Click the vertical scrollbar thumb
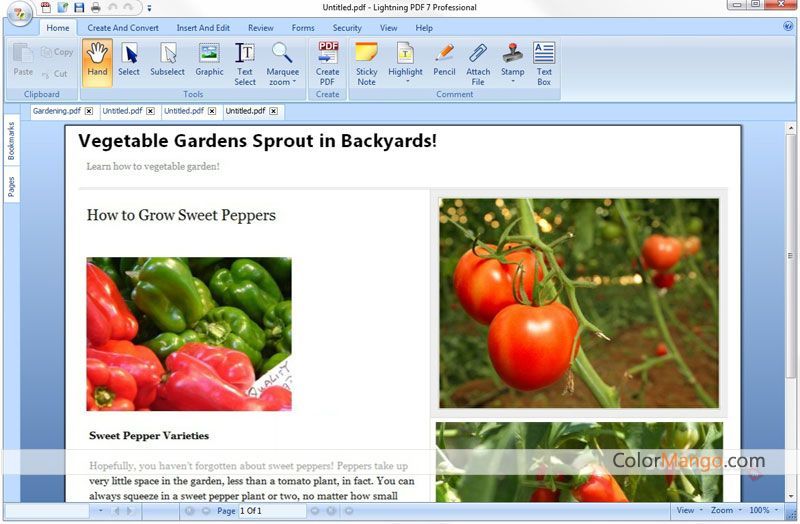Image resolution: width=800 pixels, height=524 pixels. point(791,255)
